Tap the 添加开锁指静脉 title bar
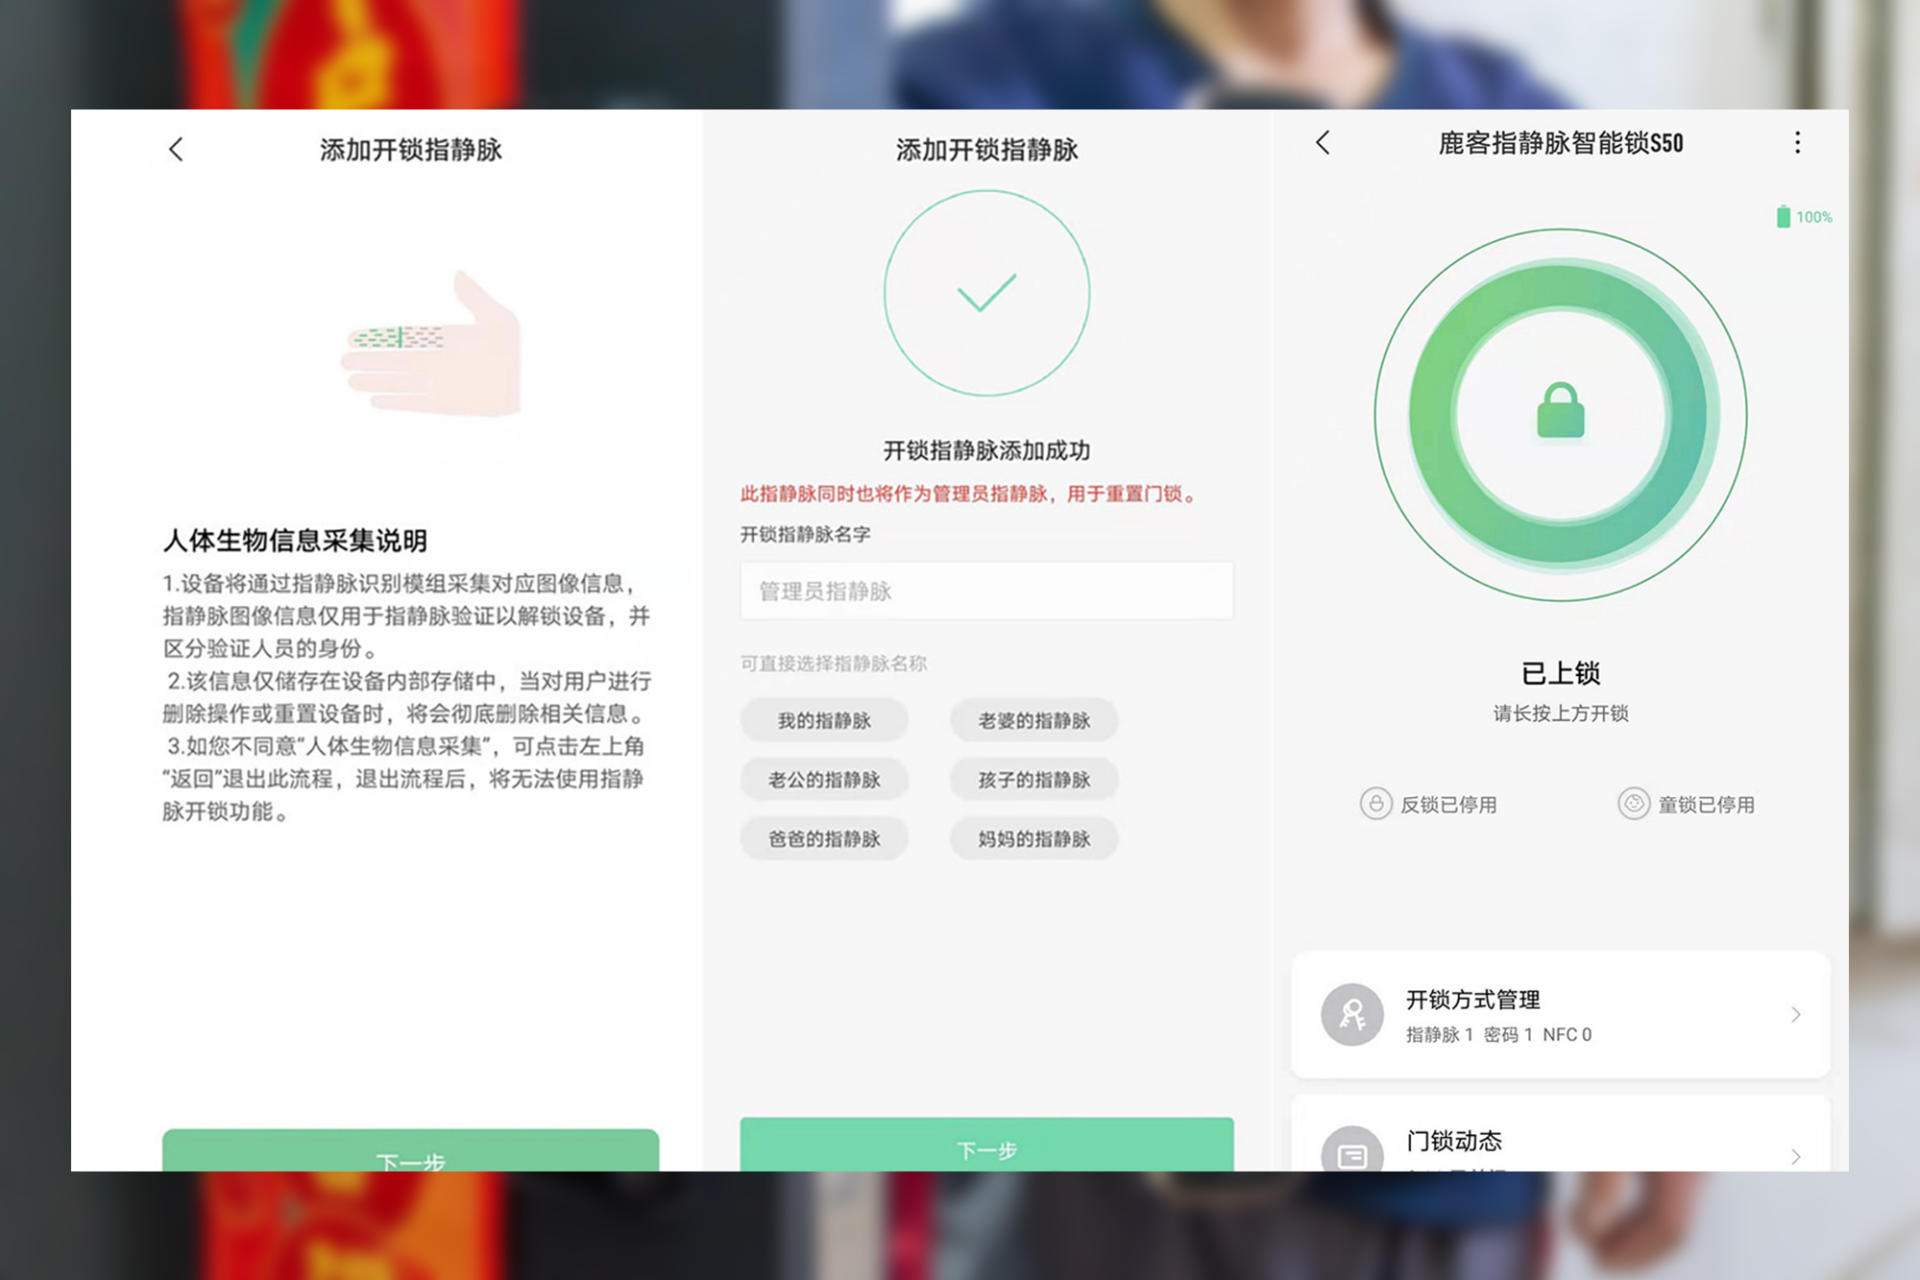Screen dimensions: 1920x1280 [411, 150]
